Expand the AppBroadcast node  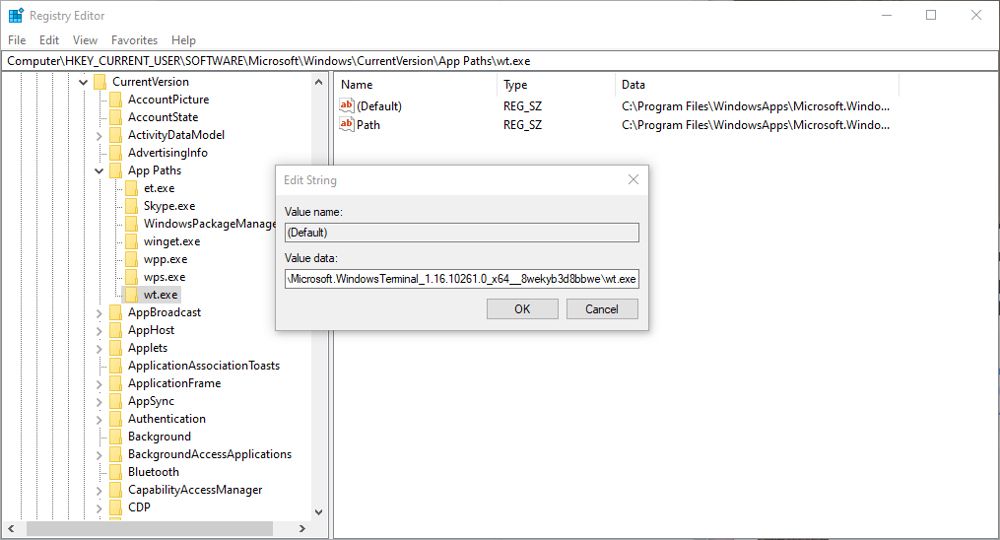[x=99, y=313]
